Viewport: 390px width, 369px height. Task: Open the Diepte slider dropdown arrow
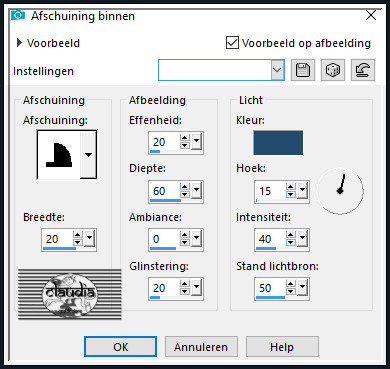click(x=196, y=191)
